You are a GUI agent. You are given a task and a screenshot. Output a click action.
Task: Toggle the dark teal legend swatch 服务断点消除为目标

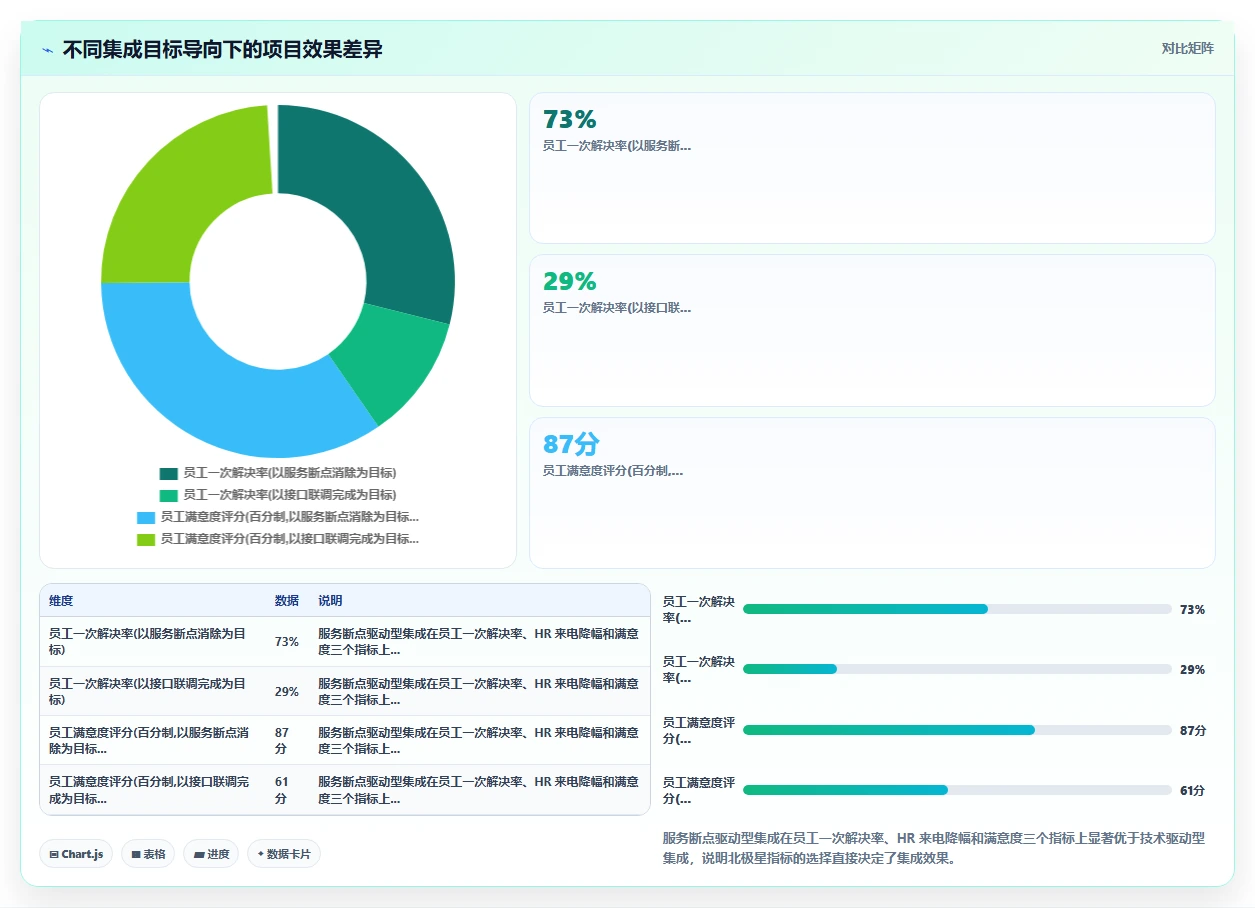click(168, 473)
